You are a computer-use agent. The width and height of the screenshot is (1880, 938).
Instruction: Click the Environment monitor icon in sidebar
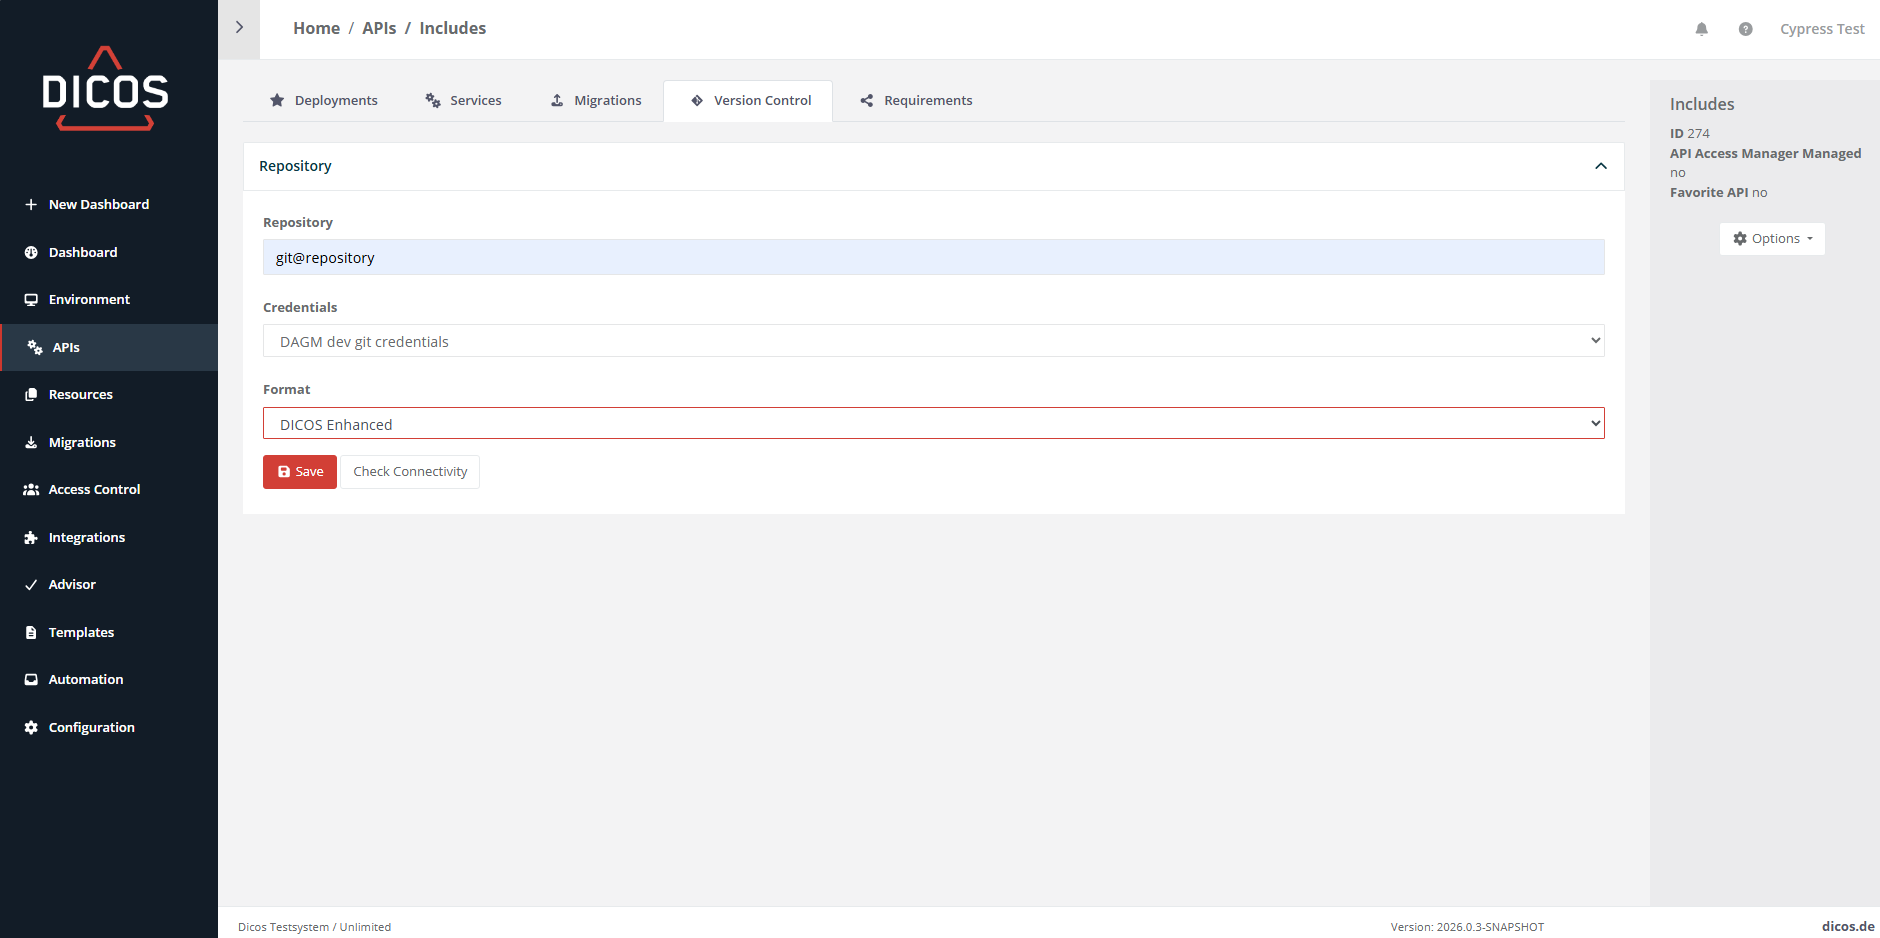click(x=31, y=300)
